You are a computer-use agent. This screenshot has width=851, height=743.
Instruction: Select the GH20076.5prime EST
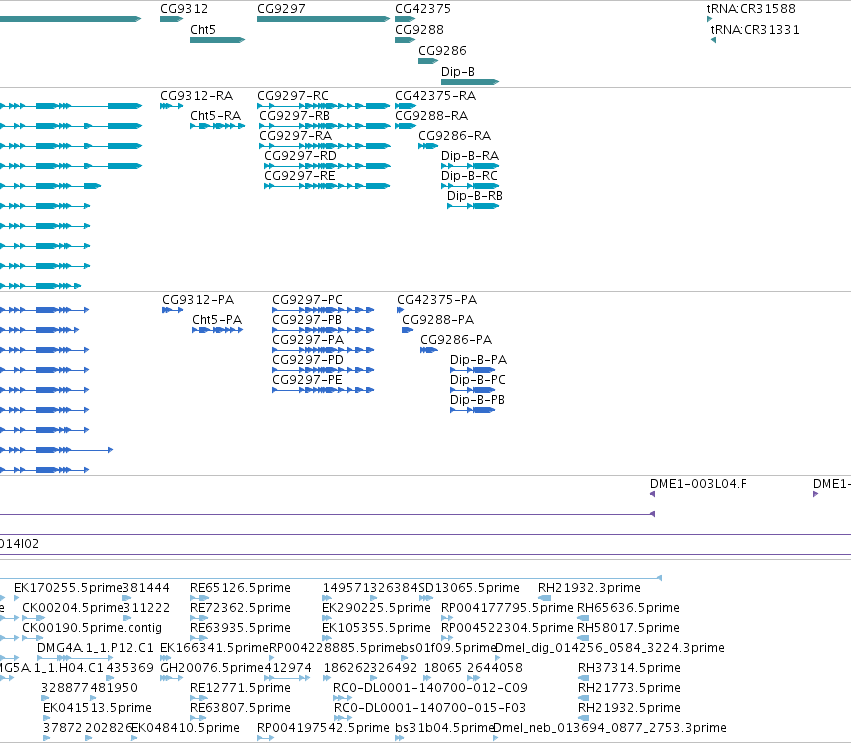172,678
